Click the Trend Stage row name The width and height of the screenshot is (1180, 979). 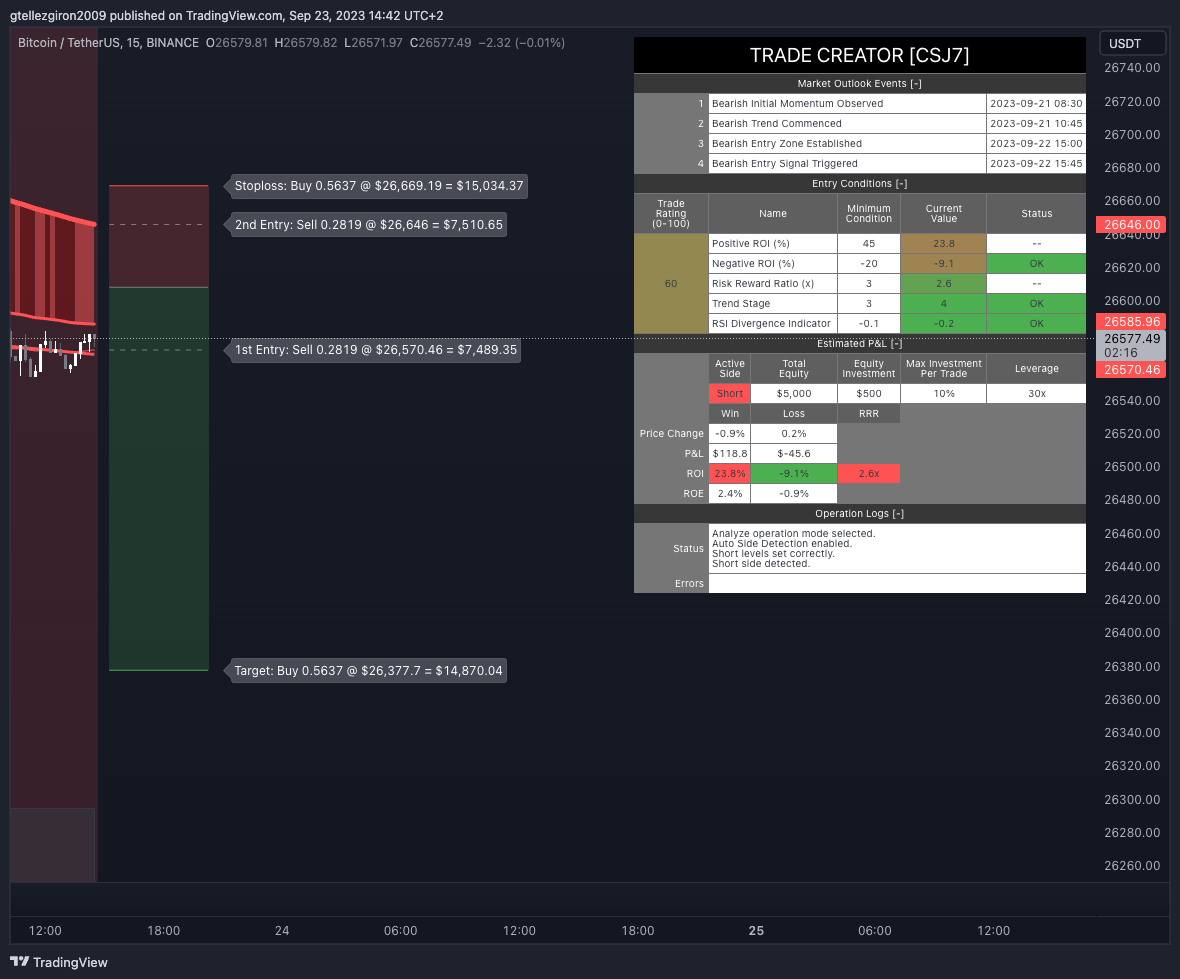tap(773, 303)
